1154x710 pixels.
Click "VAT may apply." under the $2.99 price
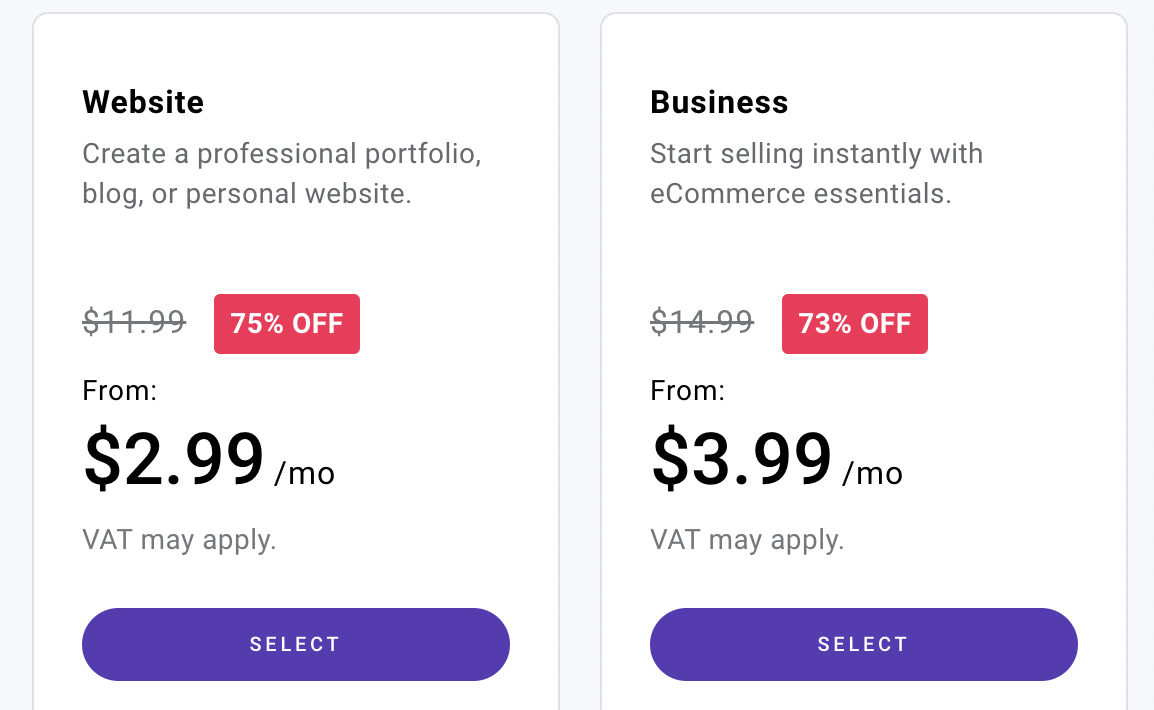tap(179, 540)
